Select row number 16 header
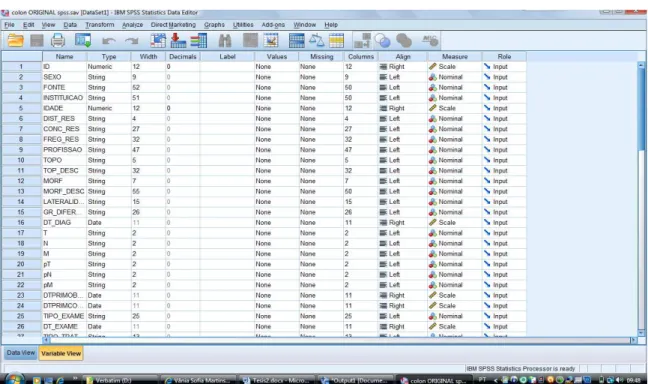Screen dimensions: 648x384 tap(21, 222)
